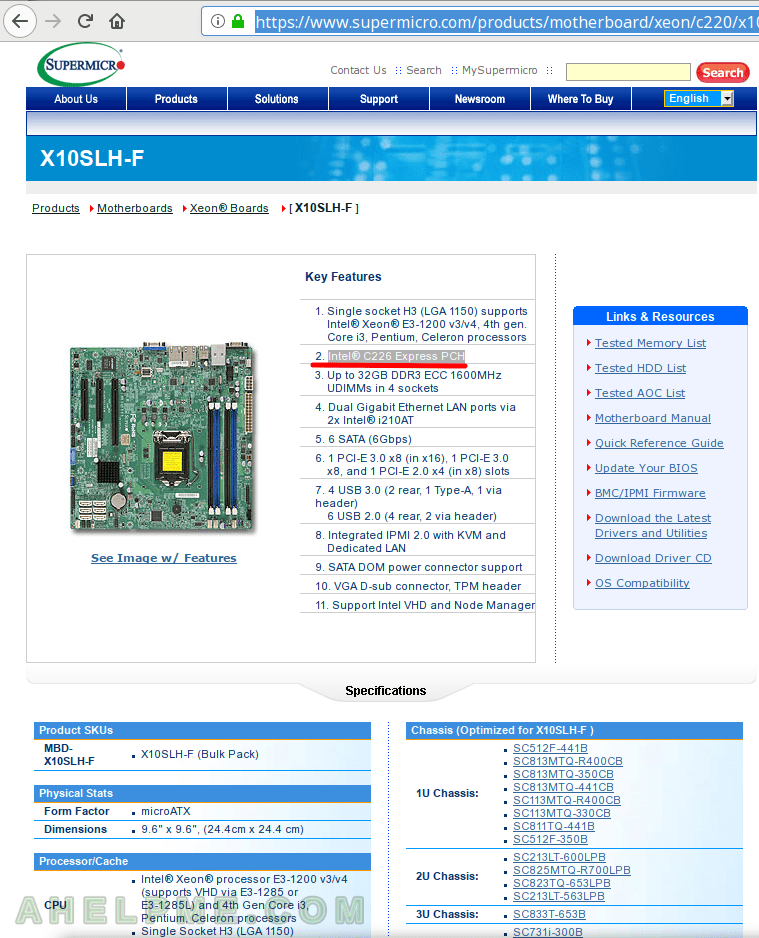Image resolution: width=759 pixels, height=938 pixels.
Task: Reload the page with the refresh icon
Action: [x=85, y=22]
